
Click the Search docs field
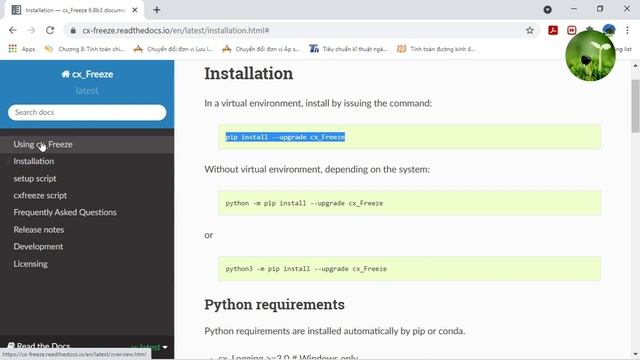coord(87,112)
